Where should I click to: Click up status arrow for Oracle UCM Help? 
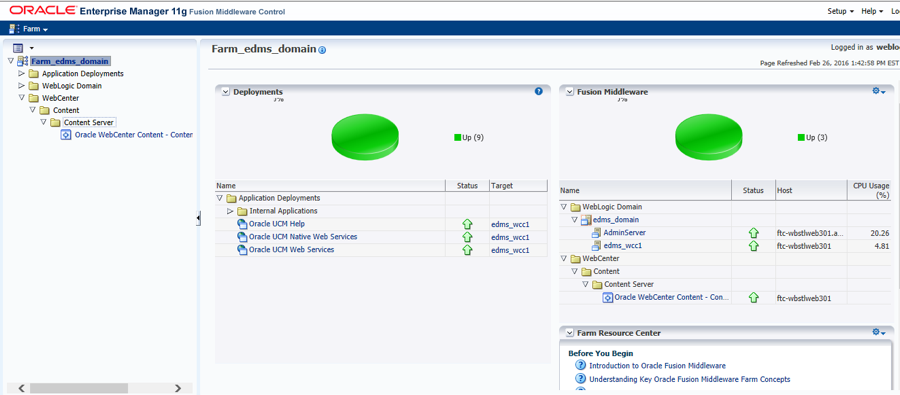467,224
